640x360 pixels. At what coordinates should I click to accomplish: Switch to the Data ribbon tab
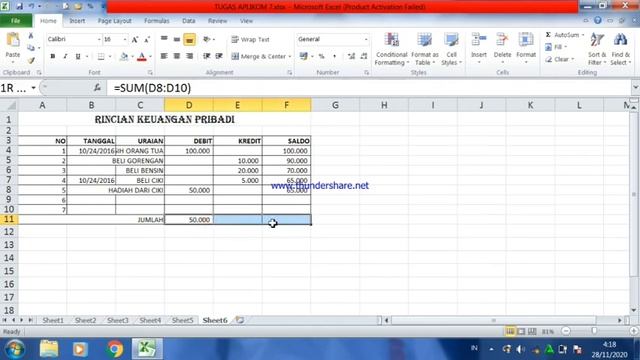tap(189, 21)
